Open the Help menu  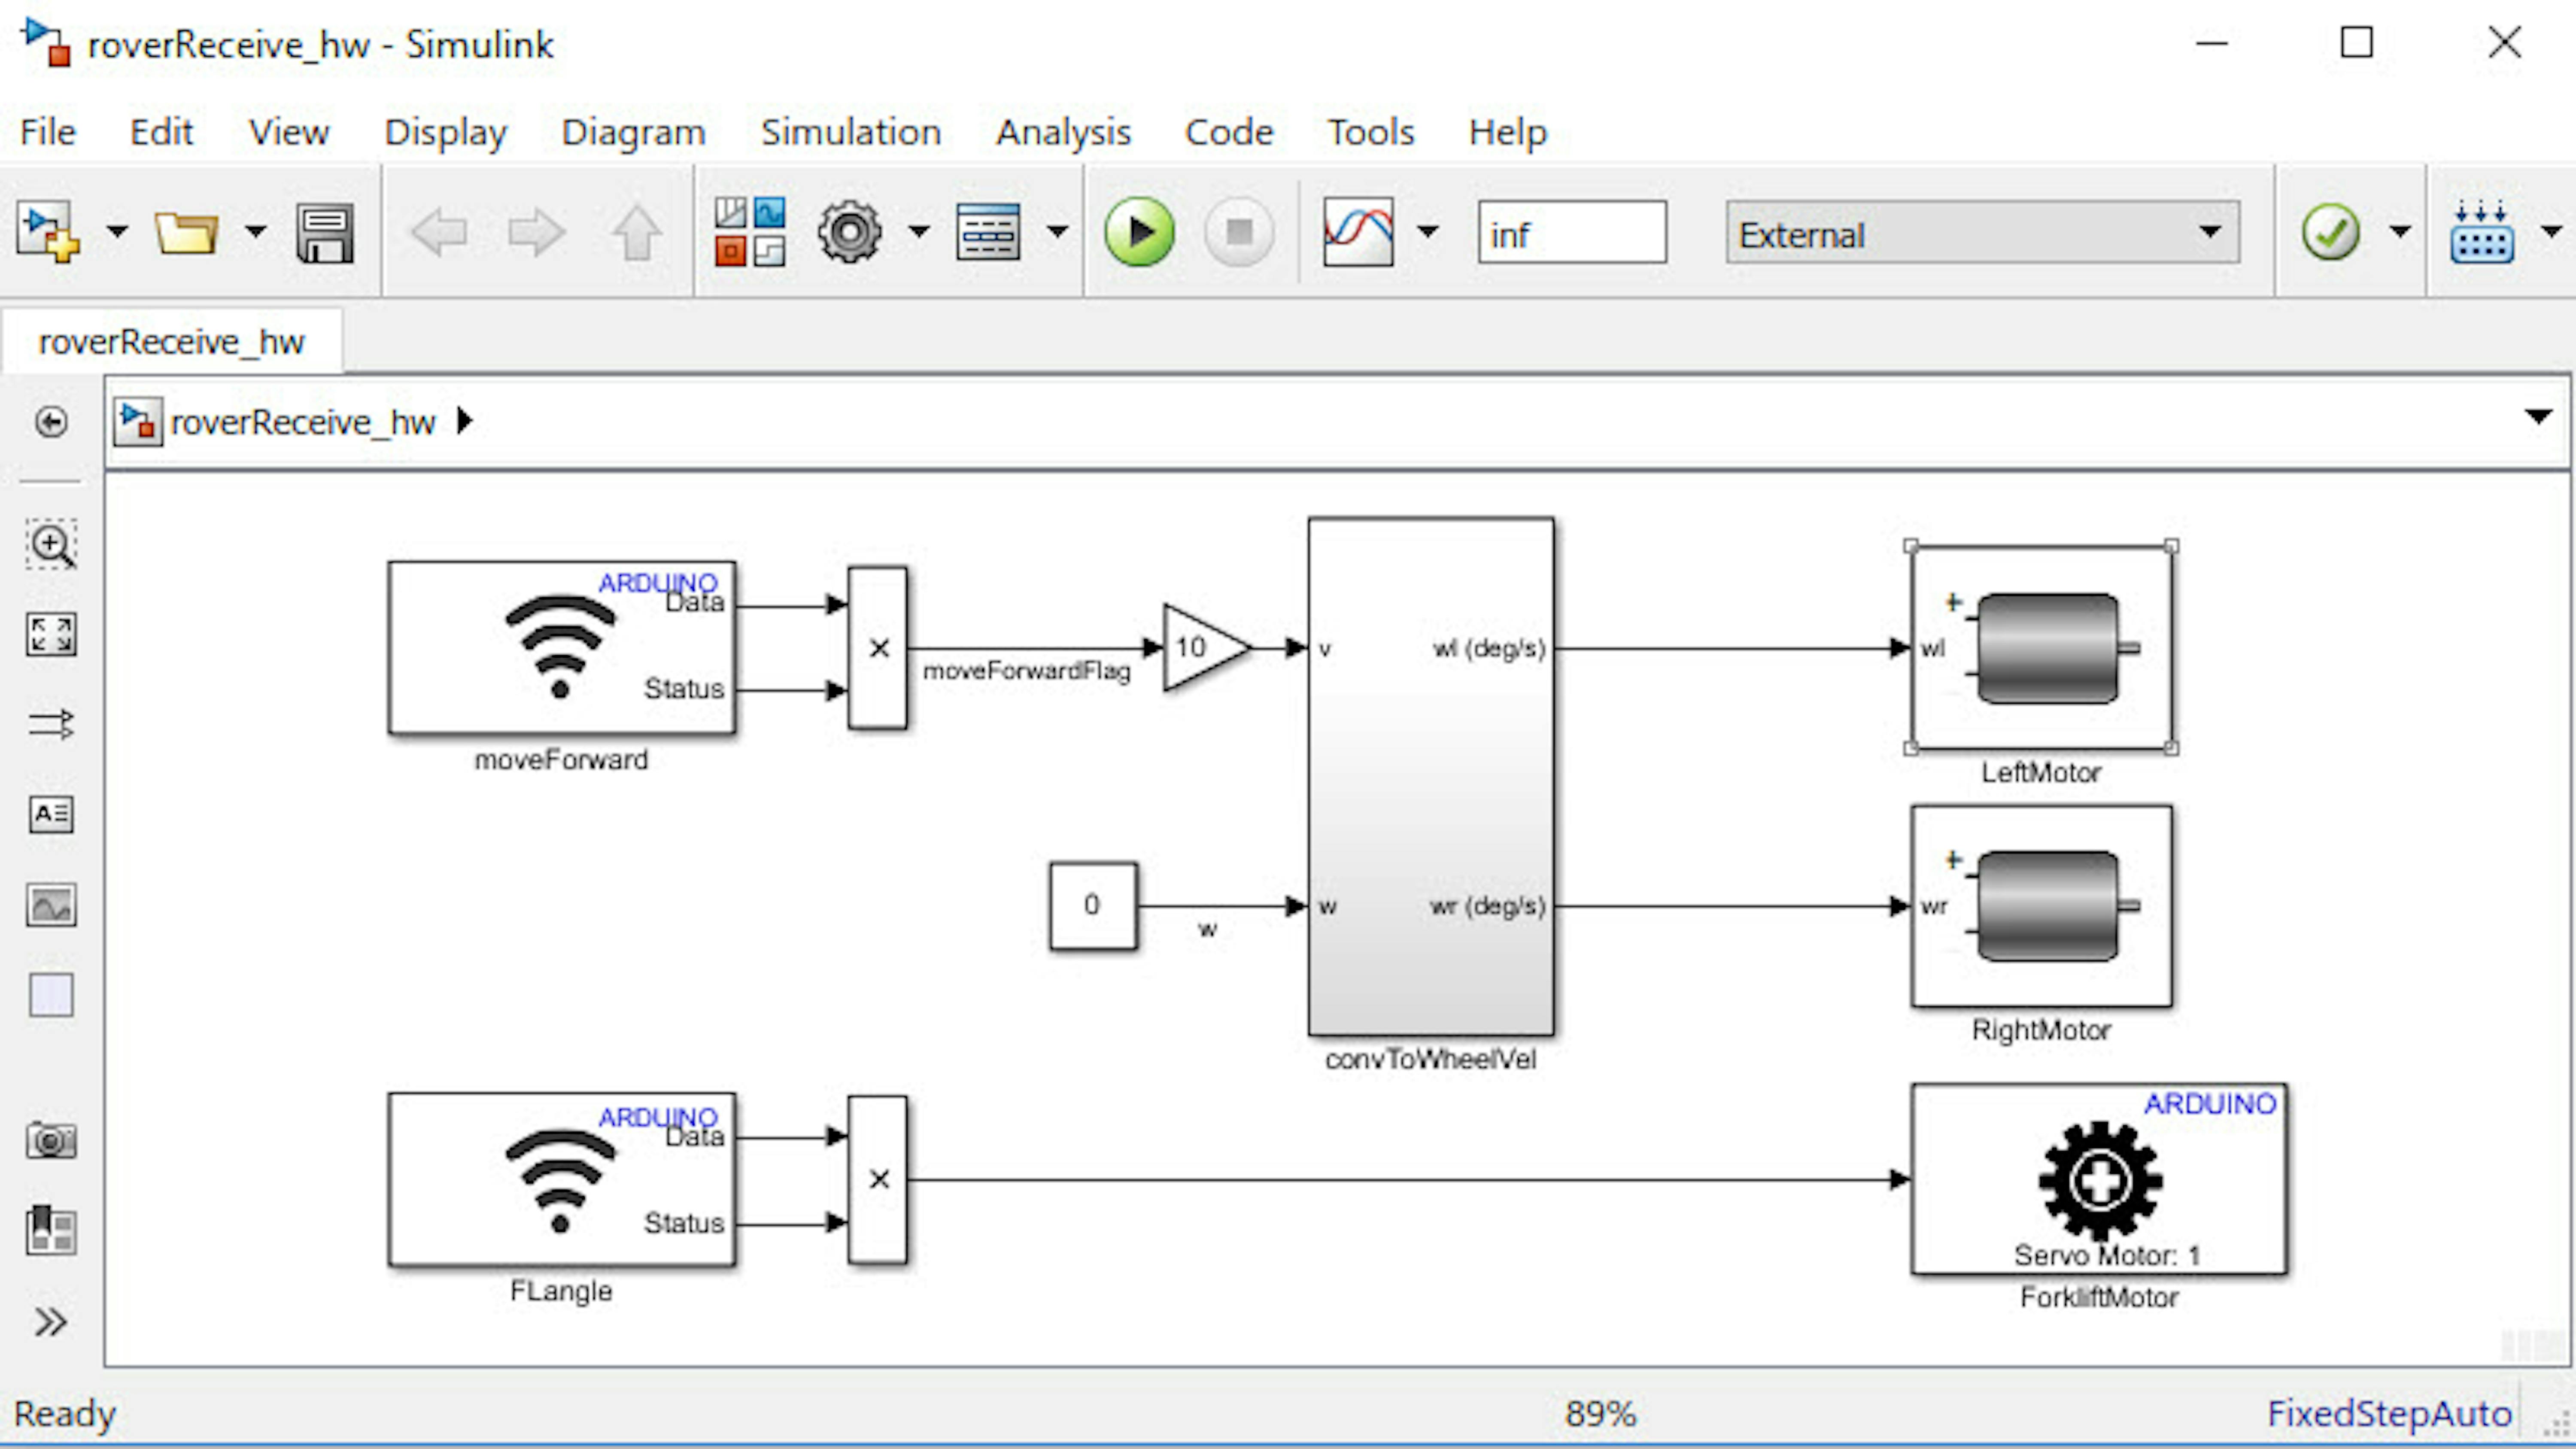pos(1507,131)
